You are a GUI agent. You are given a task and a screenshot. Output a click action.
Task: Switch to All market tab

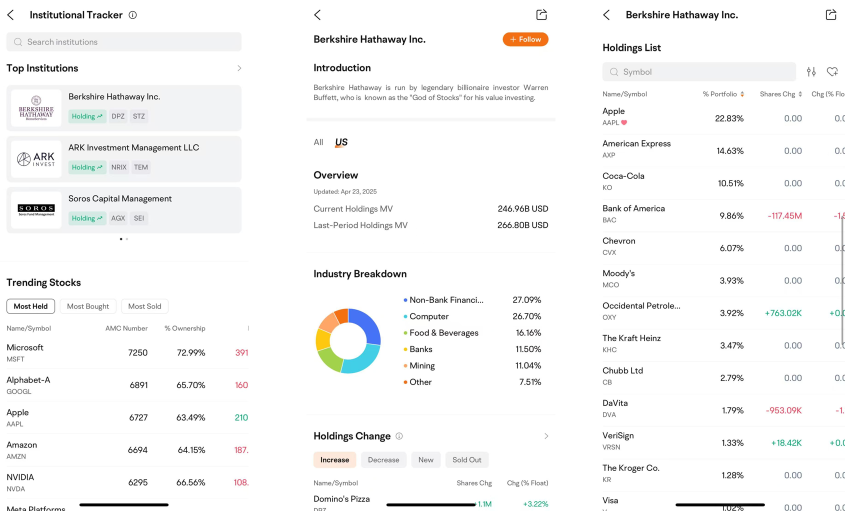[x=318, y=143]
